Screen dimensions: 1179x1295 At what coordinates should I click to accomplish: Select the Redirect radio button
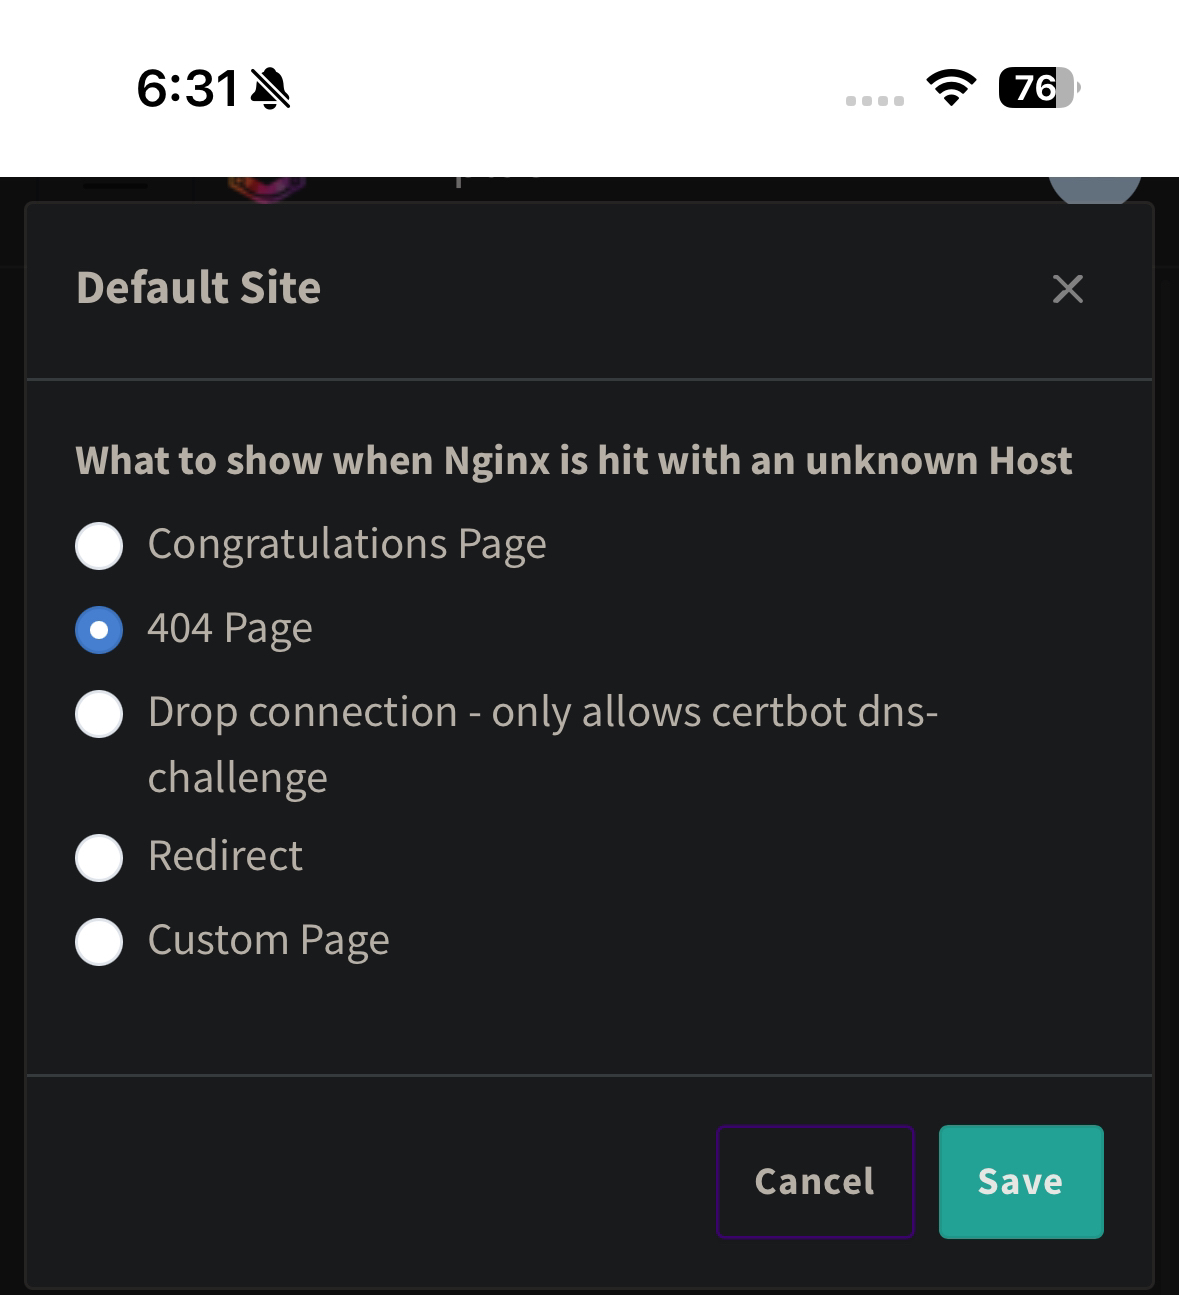99,857
